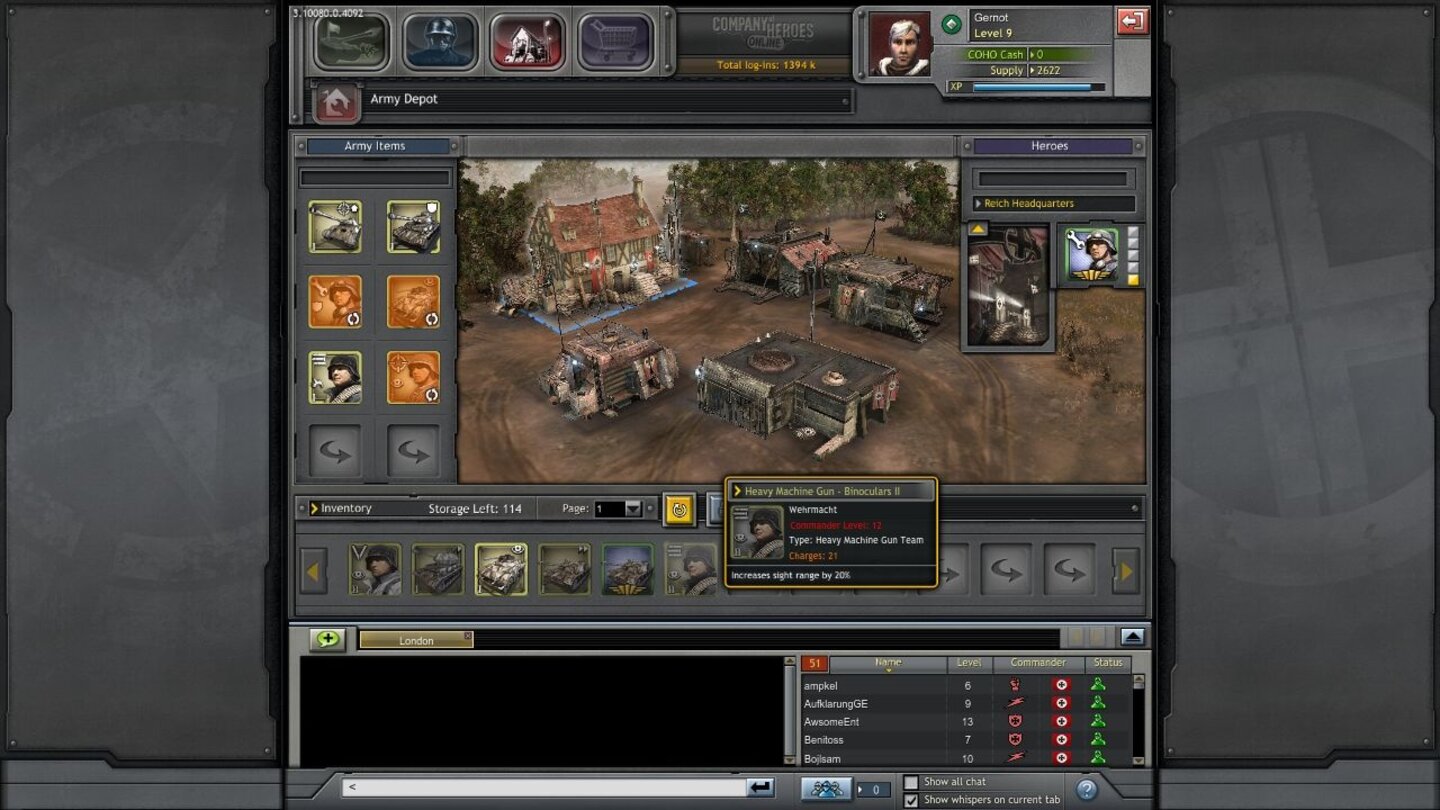Viewport: 1440px width, 810px height.
Task: Sort player list by Commander column
Action: [1038, 663]
